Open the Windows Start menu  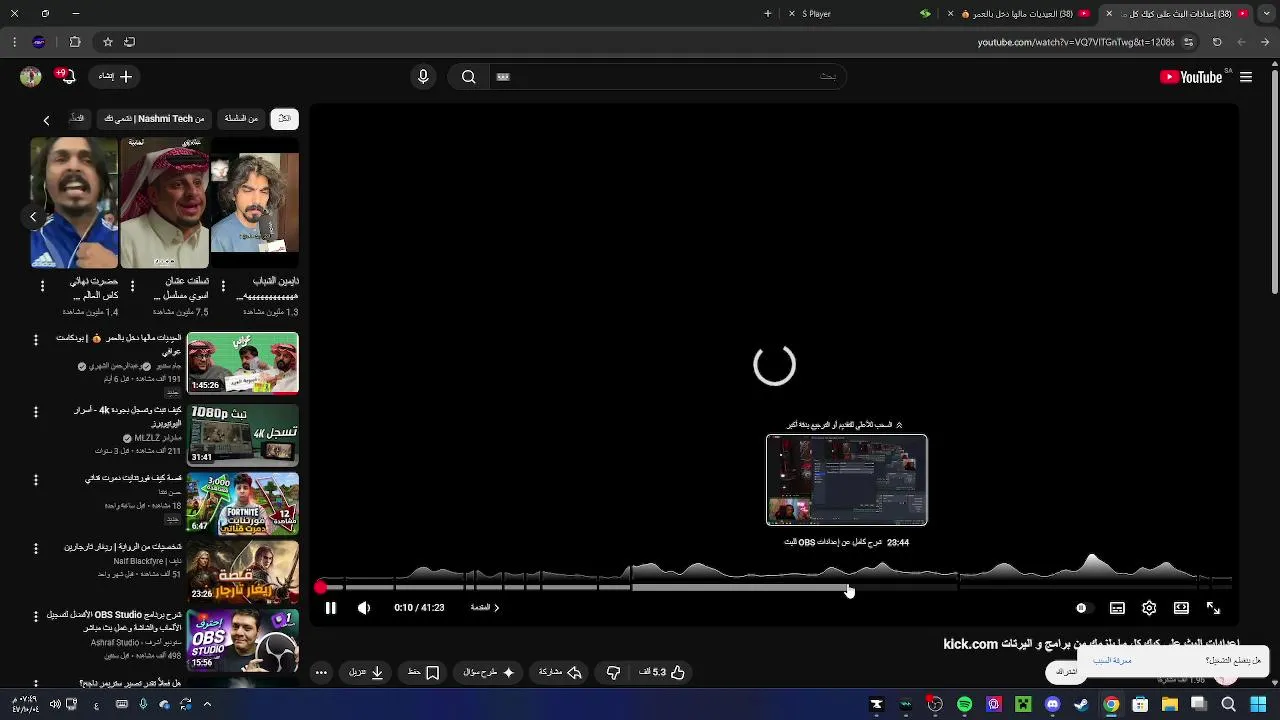coord(1258,705)
